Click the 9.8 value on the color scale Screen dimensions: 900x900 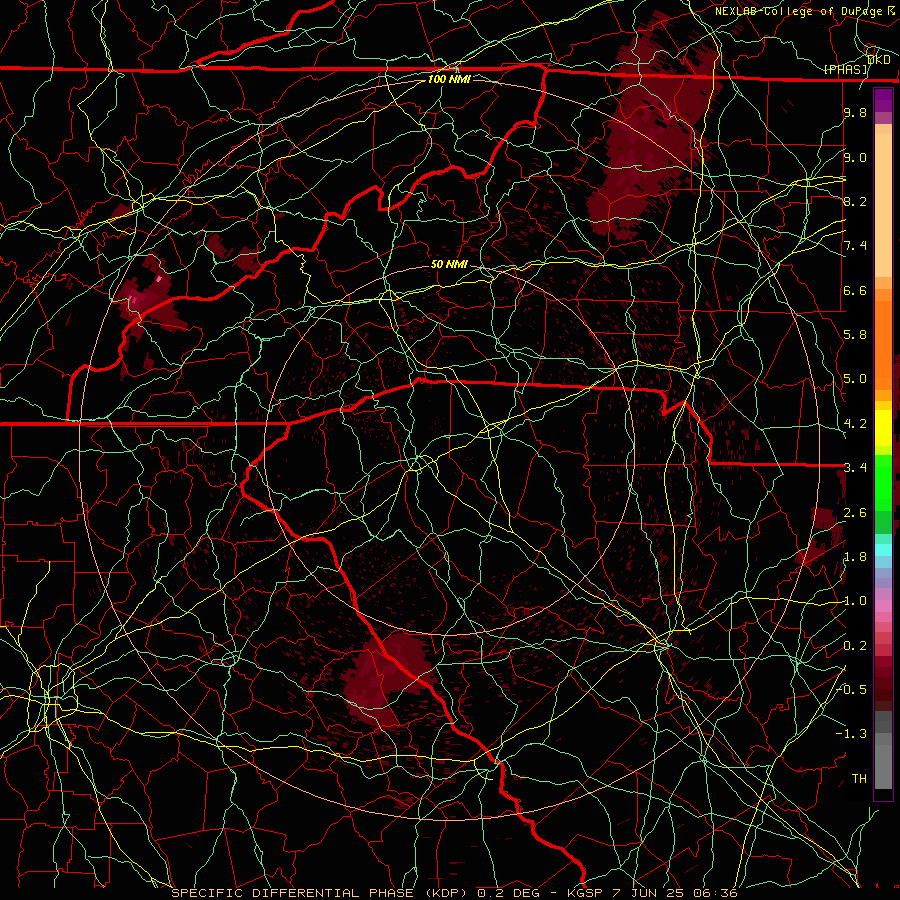tap(855, 112)
